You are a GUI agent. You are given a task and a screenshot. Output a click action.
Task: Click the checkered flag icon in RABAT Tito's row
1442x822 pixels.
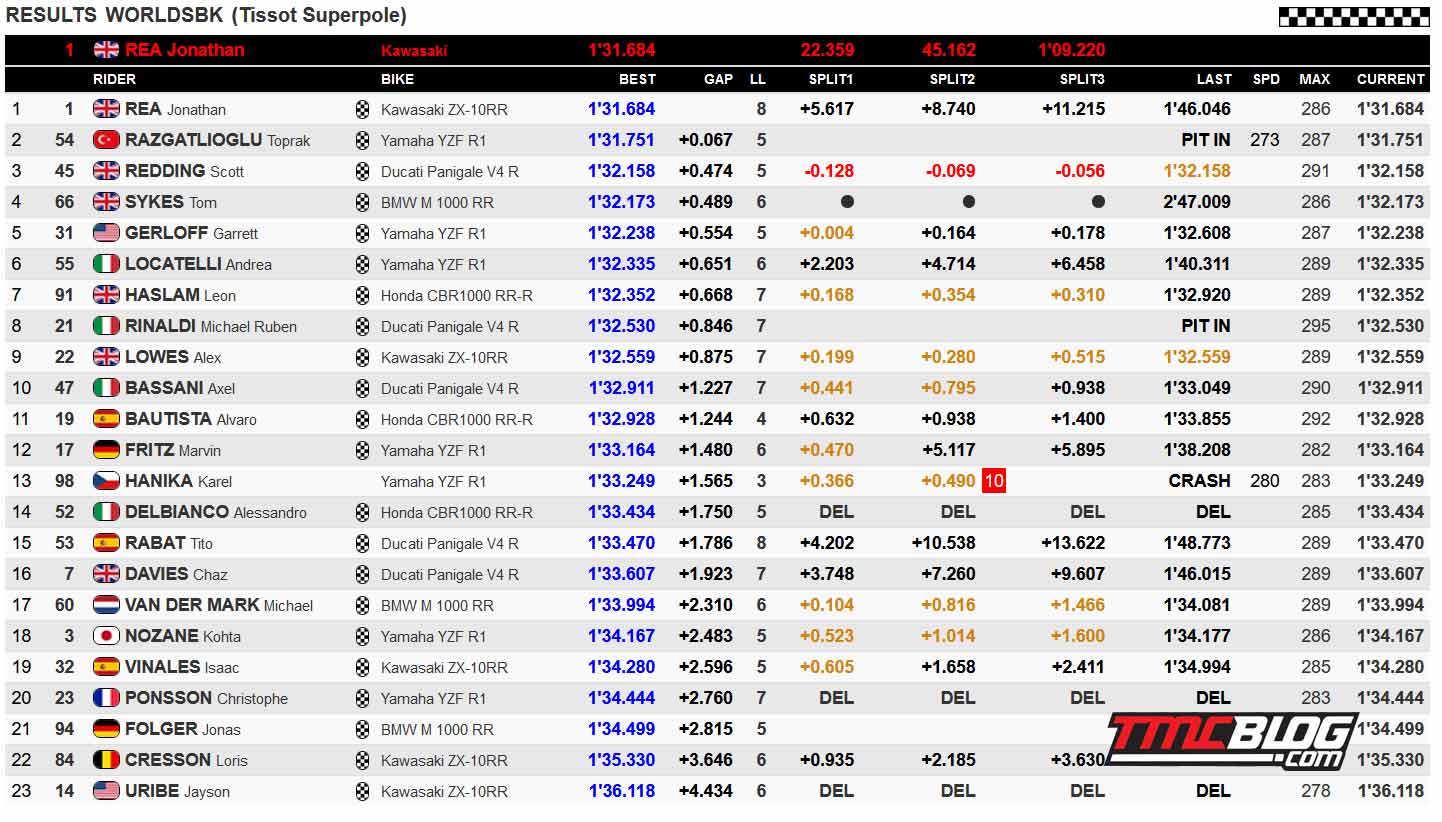pyautogui.click(x=362, y=543)
